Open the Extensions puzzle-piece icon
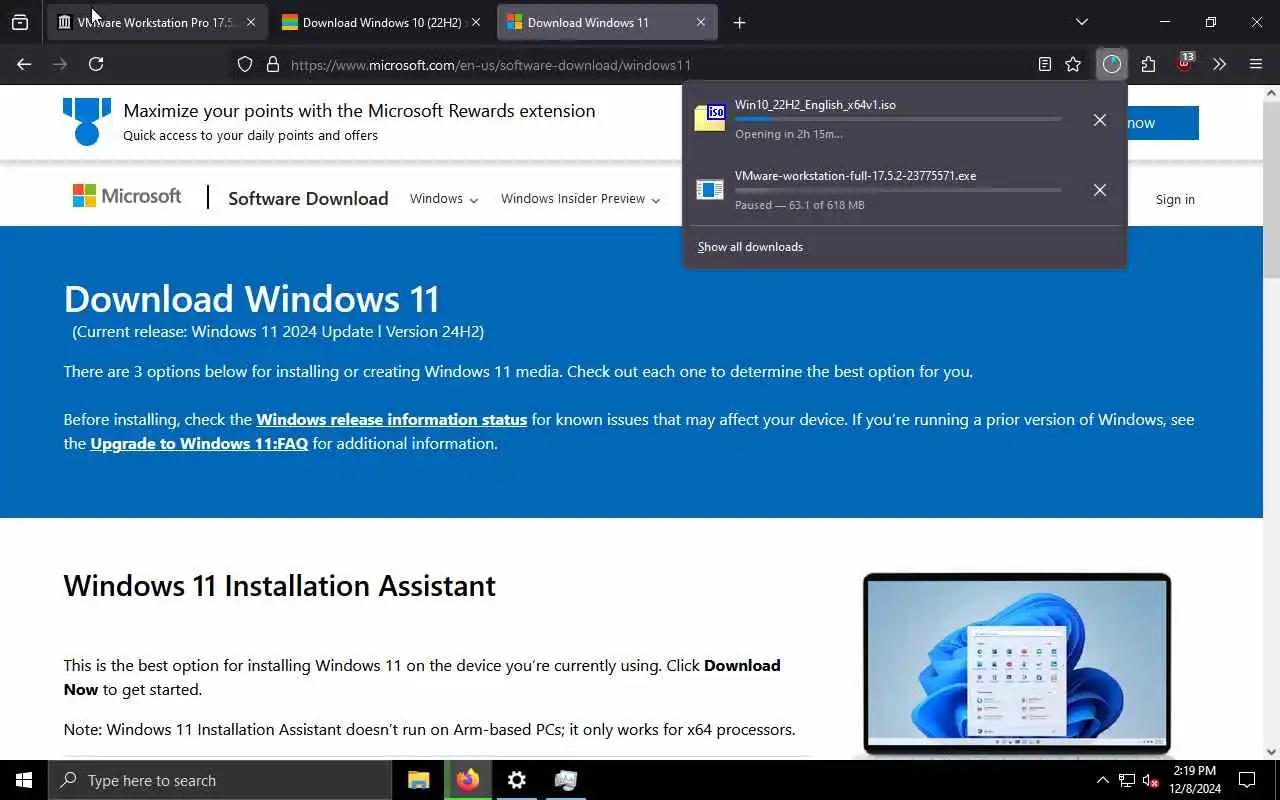This screenshot has width=1280, height=800. tap(1148, 64)
